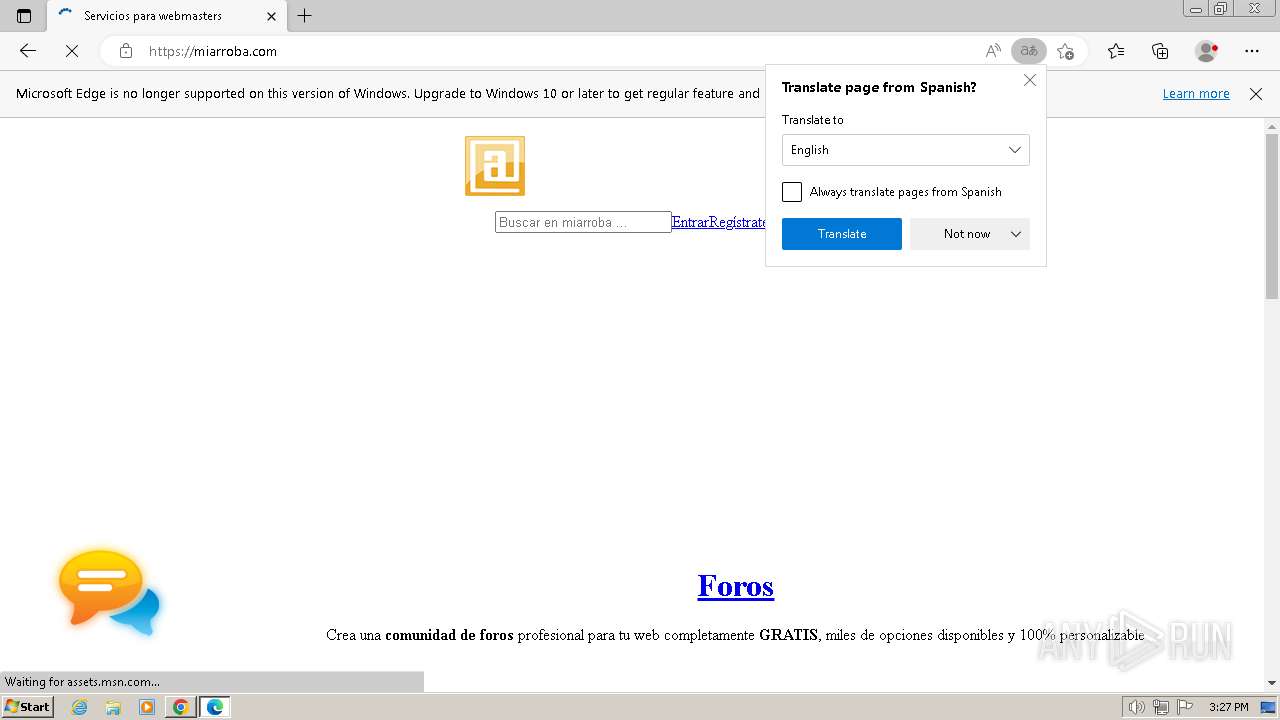Click the orange chat bubbles forum image
Screen dimensions: 1280x720
pyautogui.click(x=110, y=592)
